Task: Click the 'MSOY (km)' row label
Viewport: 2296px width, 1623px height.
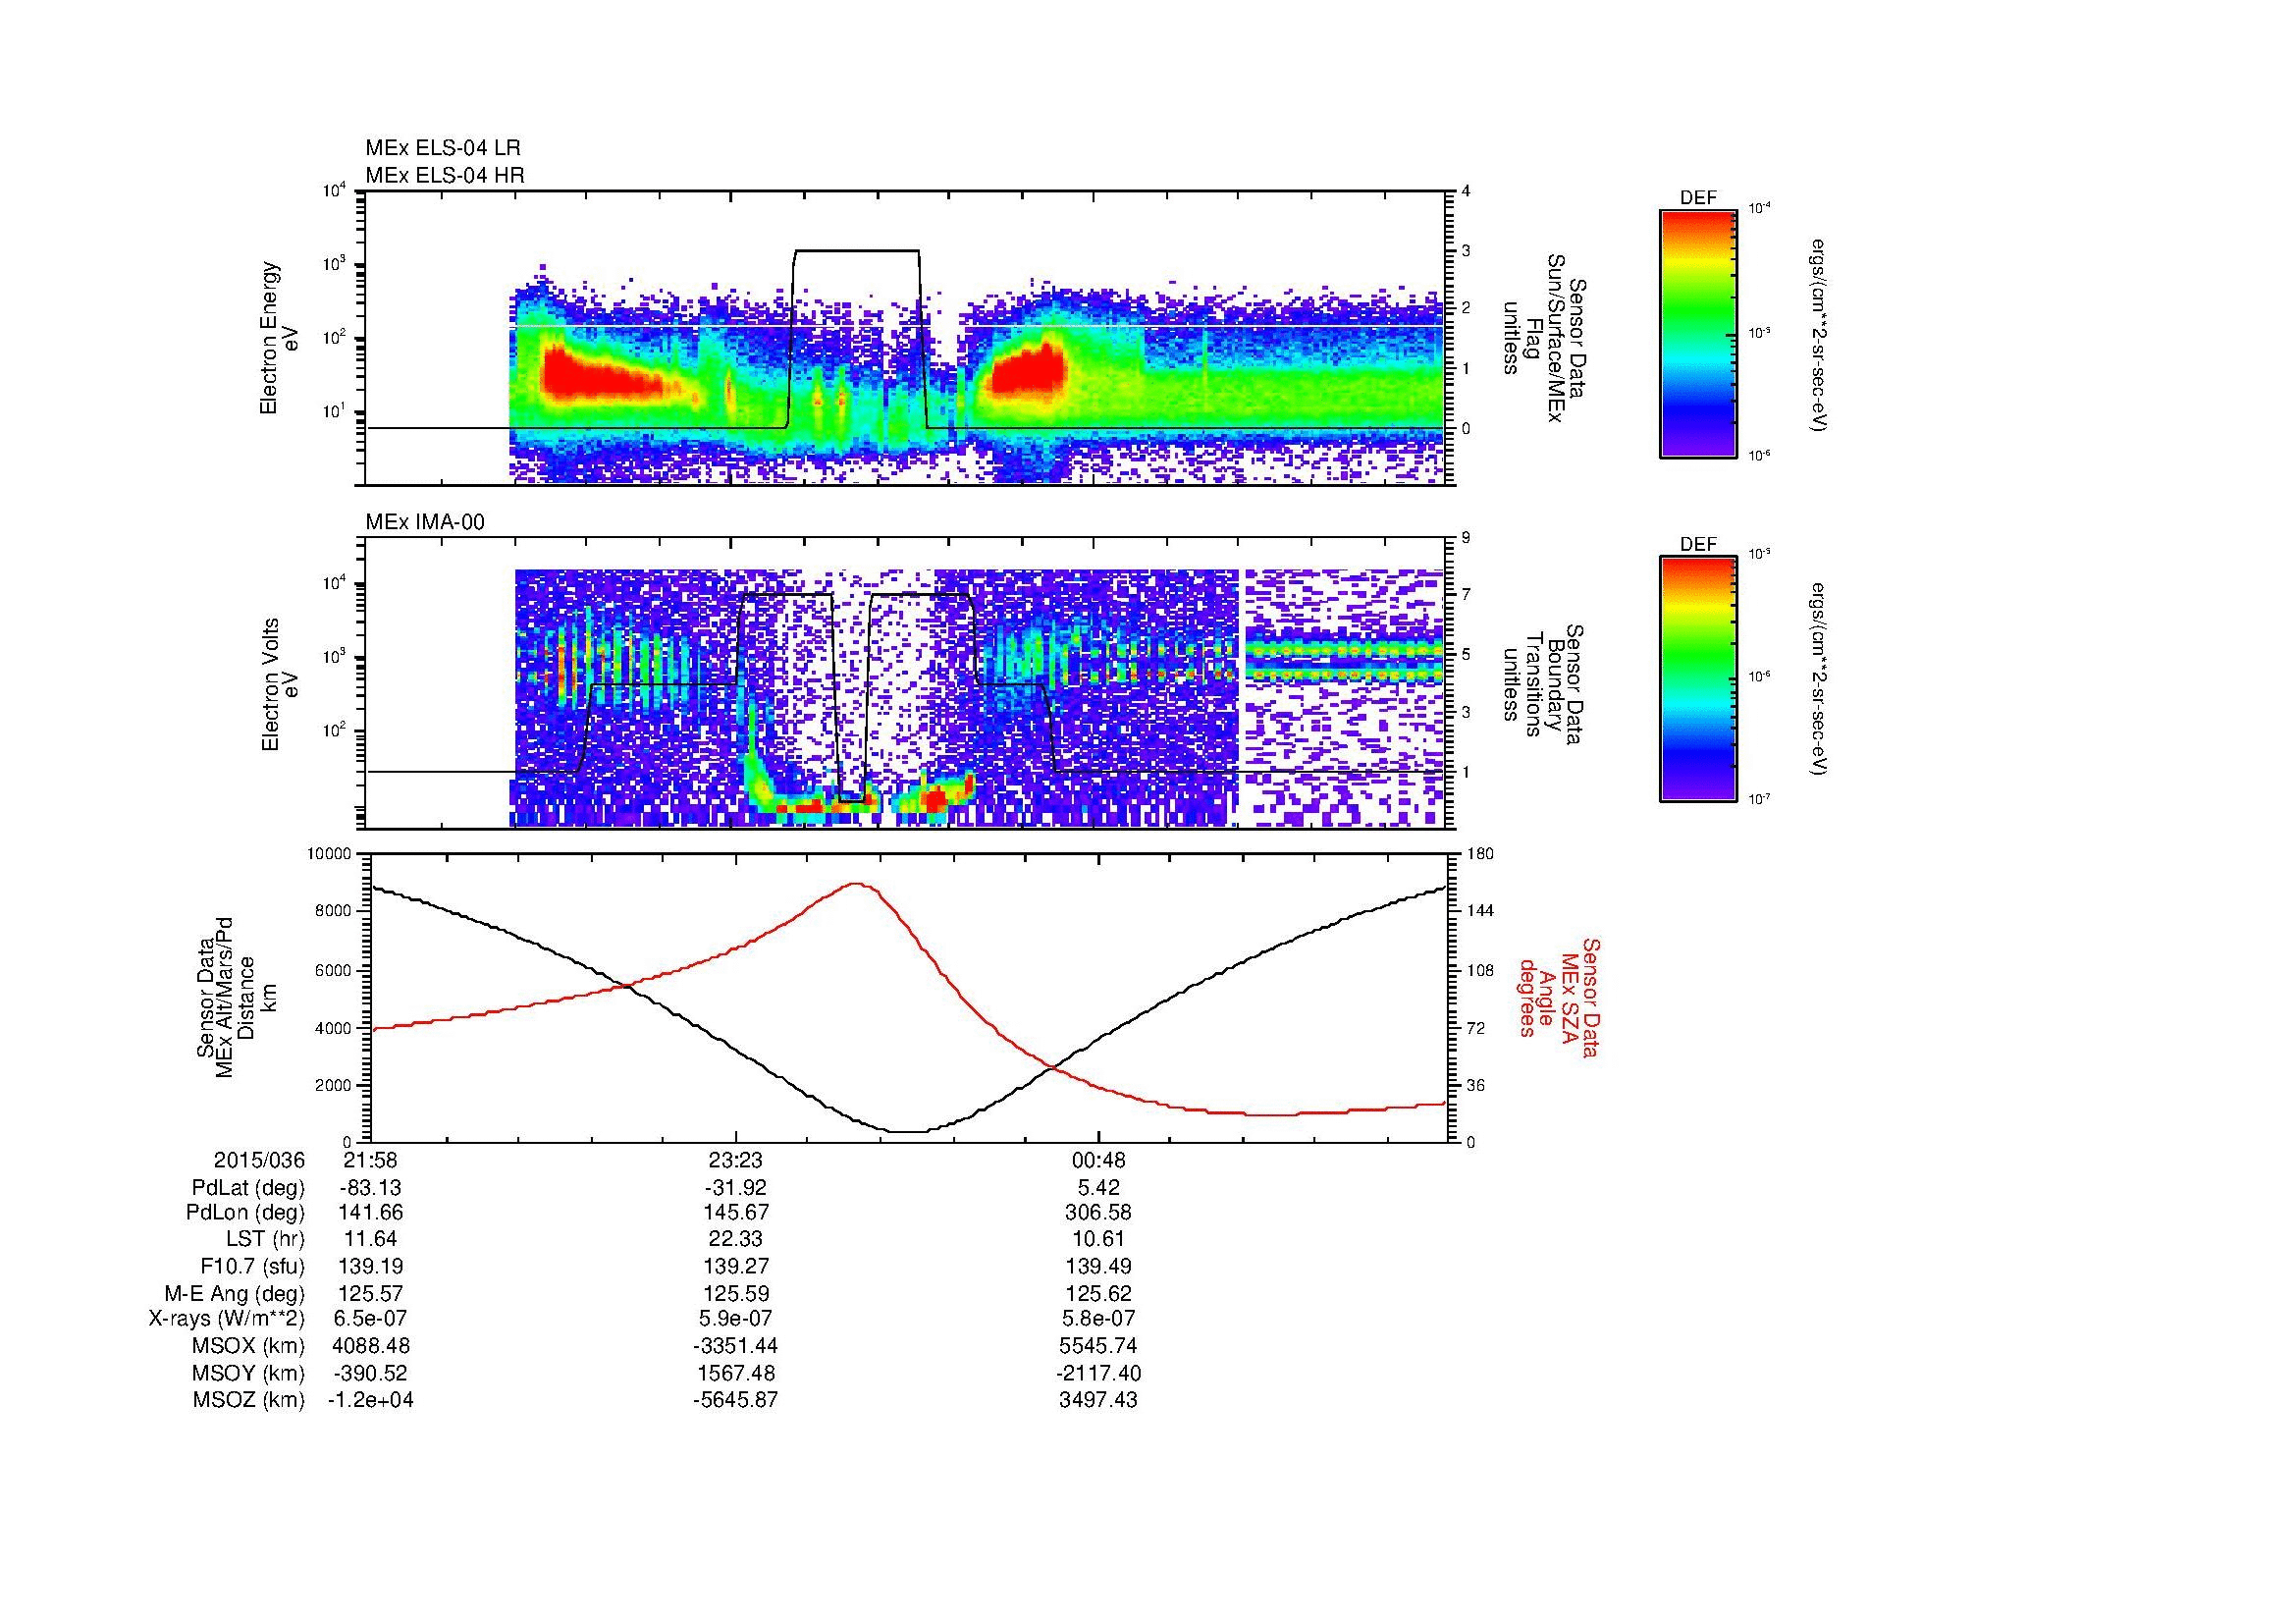Action: click(249, 1373)
